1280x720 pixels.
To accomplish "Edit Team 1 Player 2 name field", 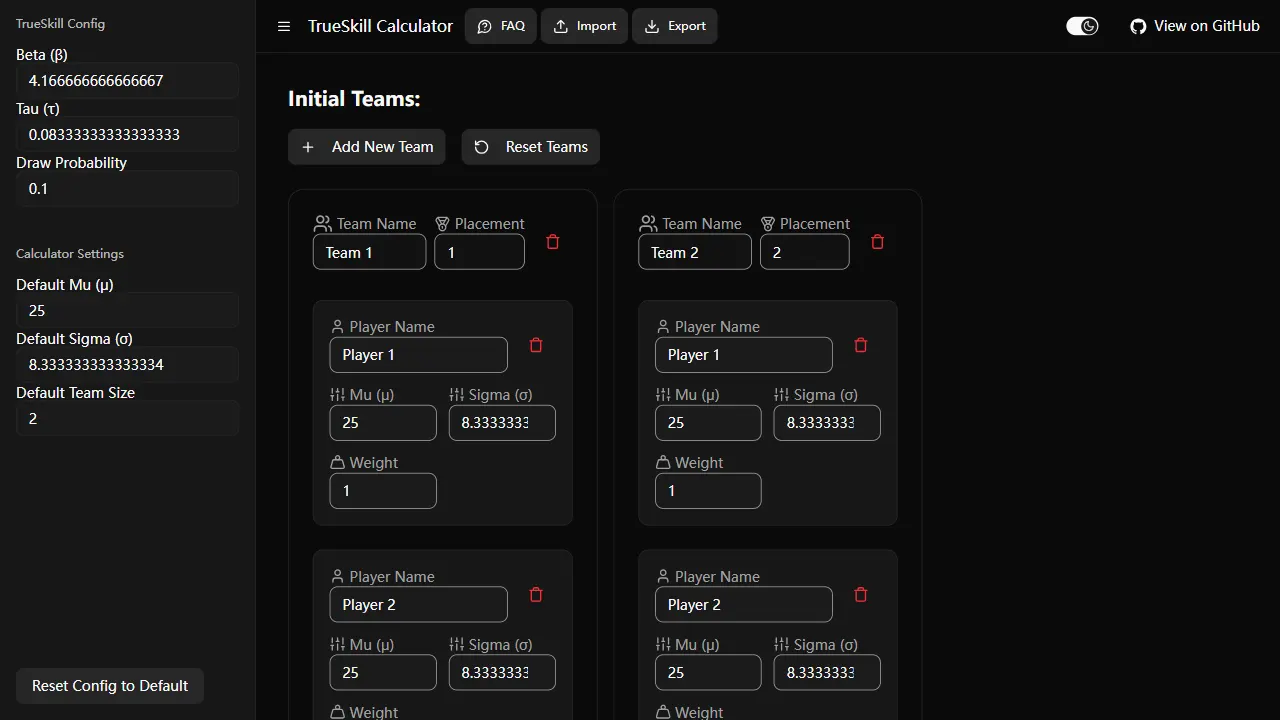I will tap(419, 605).
